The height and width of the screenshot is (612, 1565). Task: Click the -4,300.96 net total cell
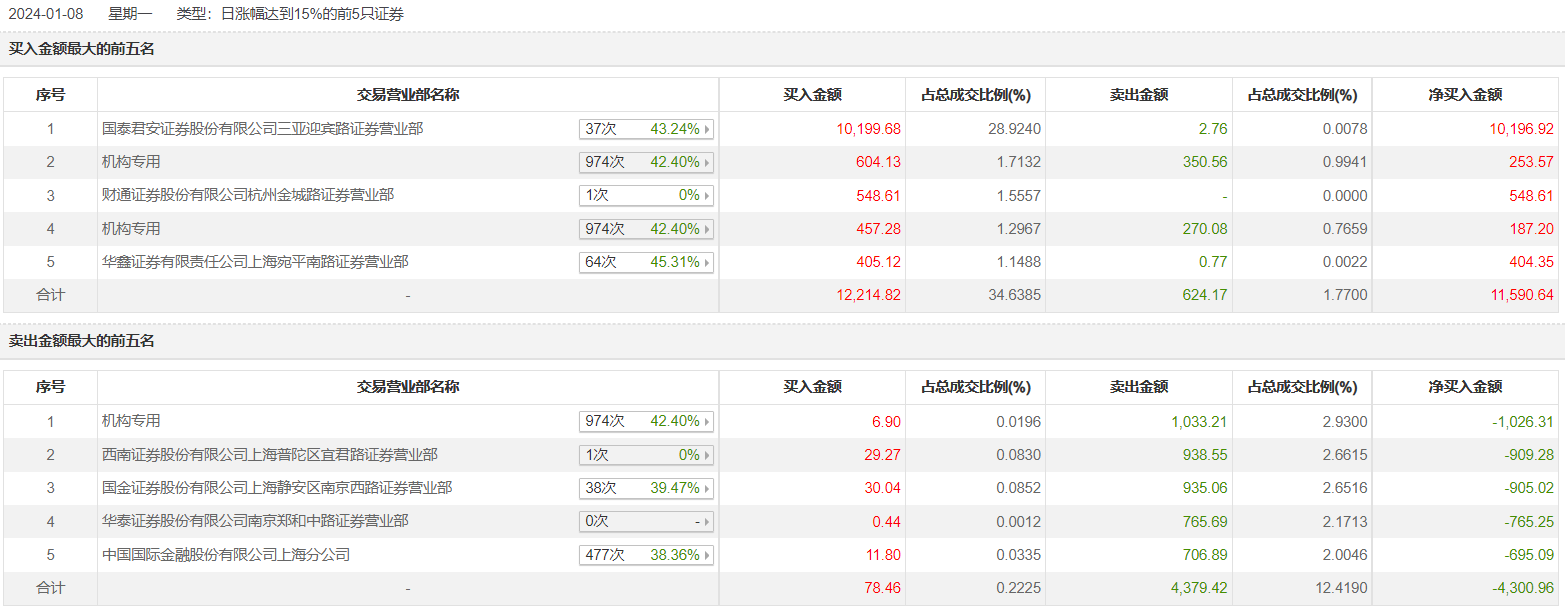[x=1522, y=588]
